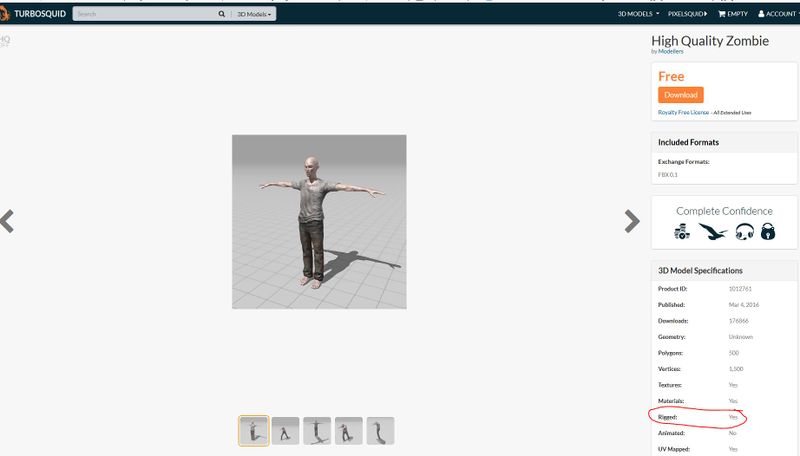Select the fifth zombie thumbnail
Screen dimensions: 800x456
coord(380,431)
